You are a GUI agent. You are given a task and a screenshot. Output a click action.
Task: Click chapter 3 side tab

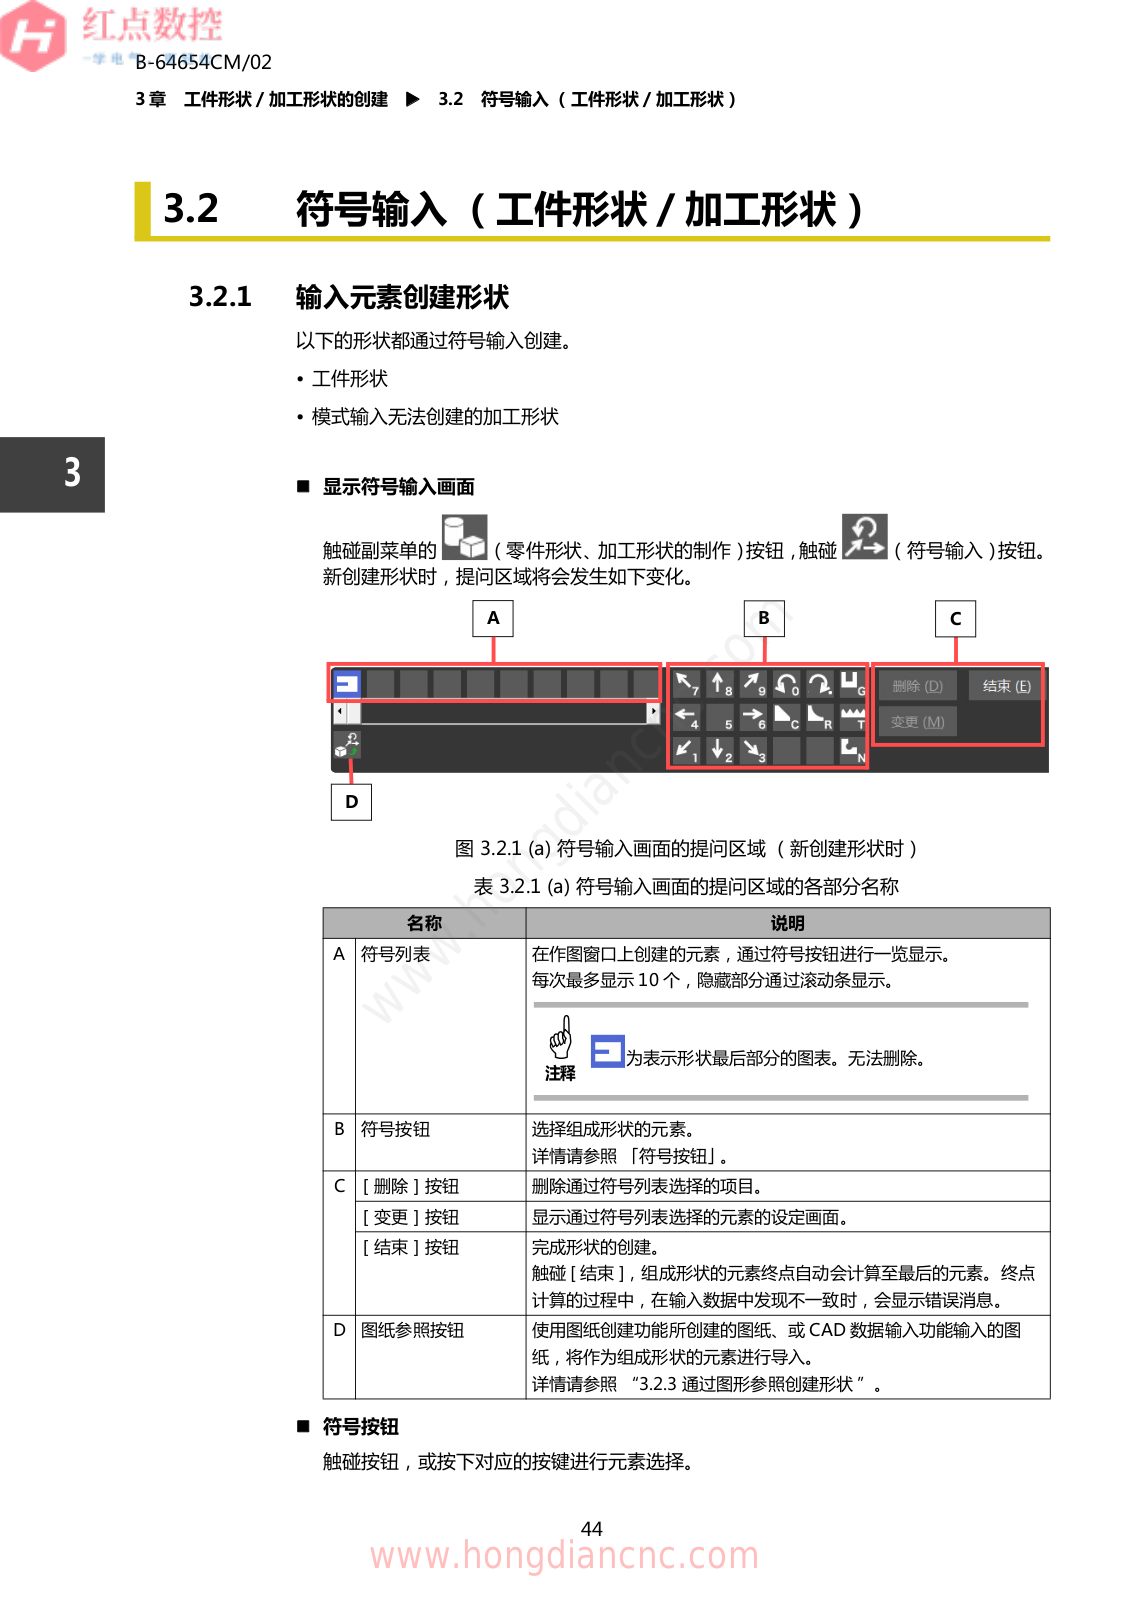(x=52, y=474)
